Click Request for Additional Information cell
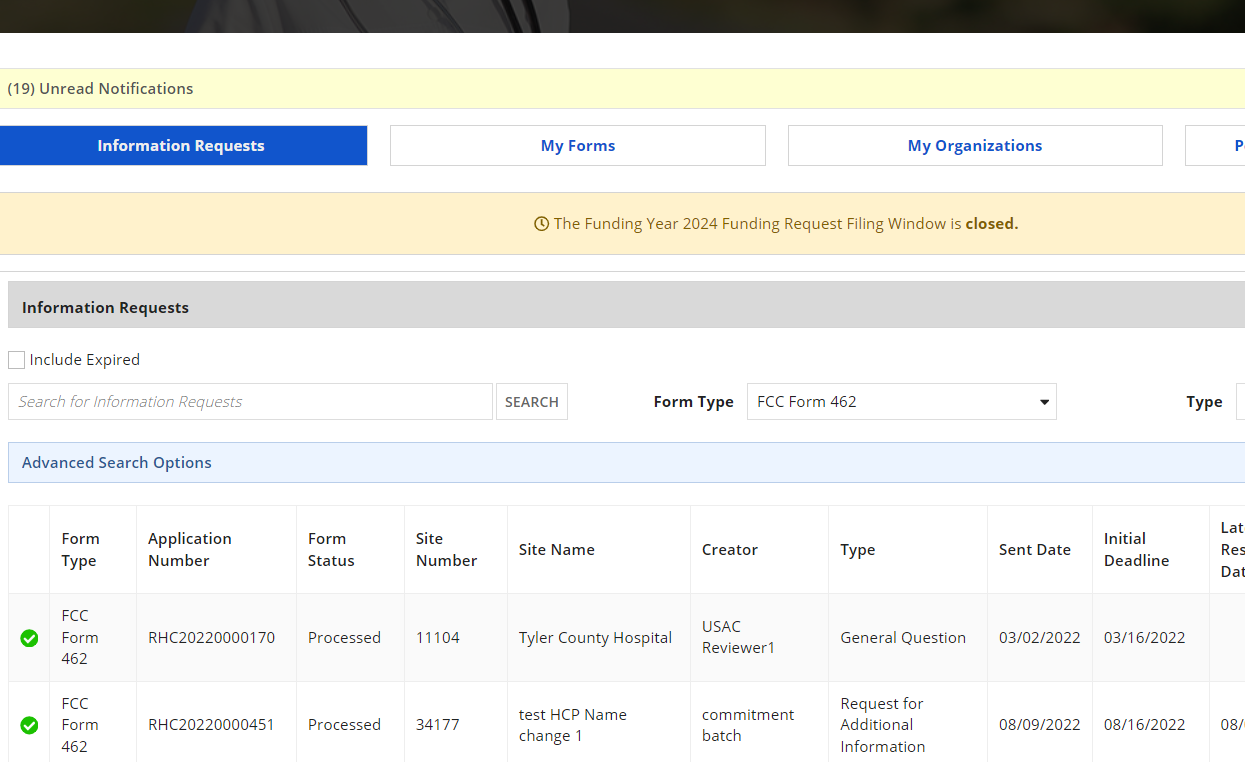 coord(883,725)
